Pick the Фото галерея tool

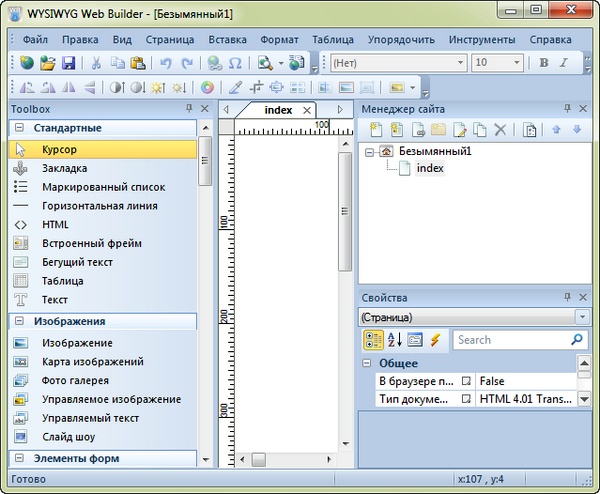(x=75, y=381)
